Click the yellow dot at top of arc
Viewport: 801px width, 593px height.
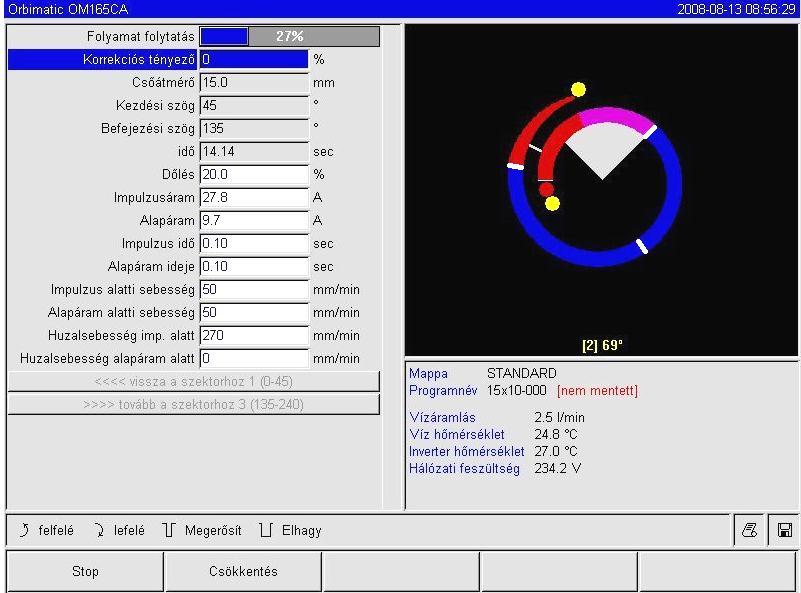tap(578, 89)
